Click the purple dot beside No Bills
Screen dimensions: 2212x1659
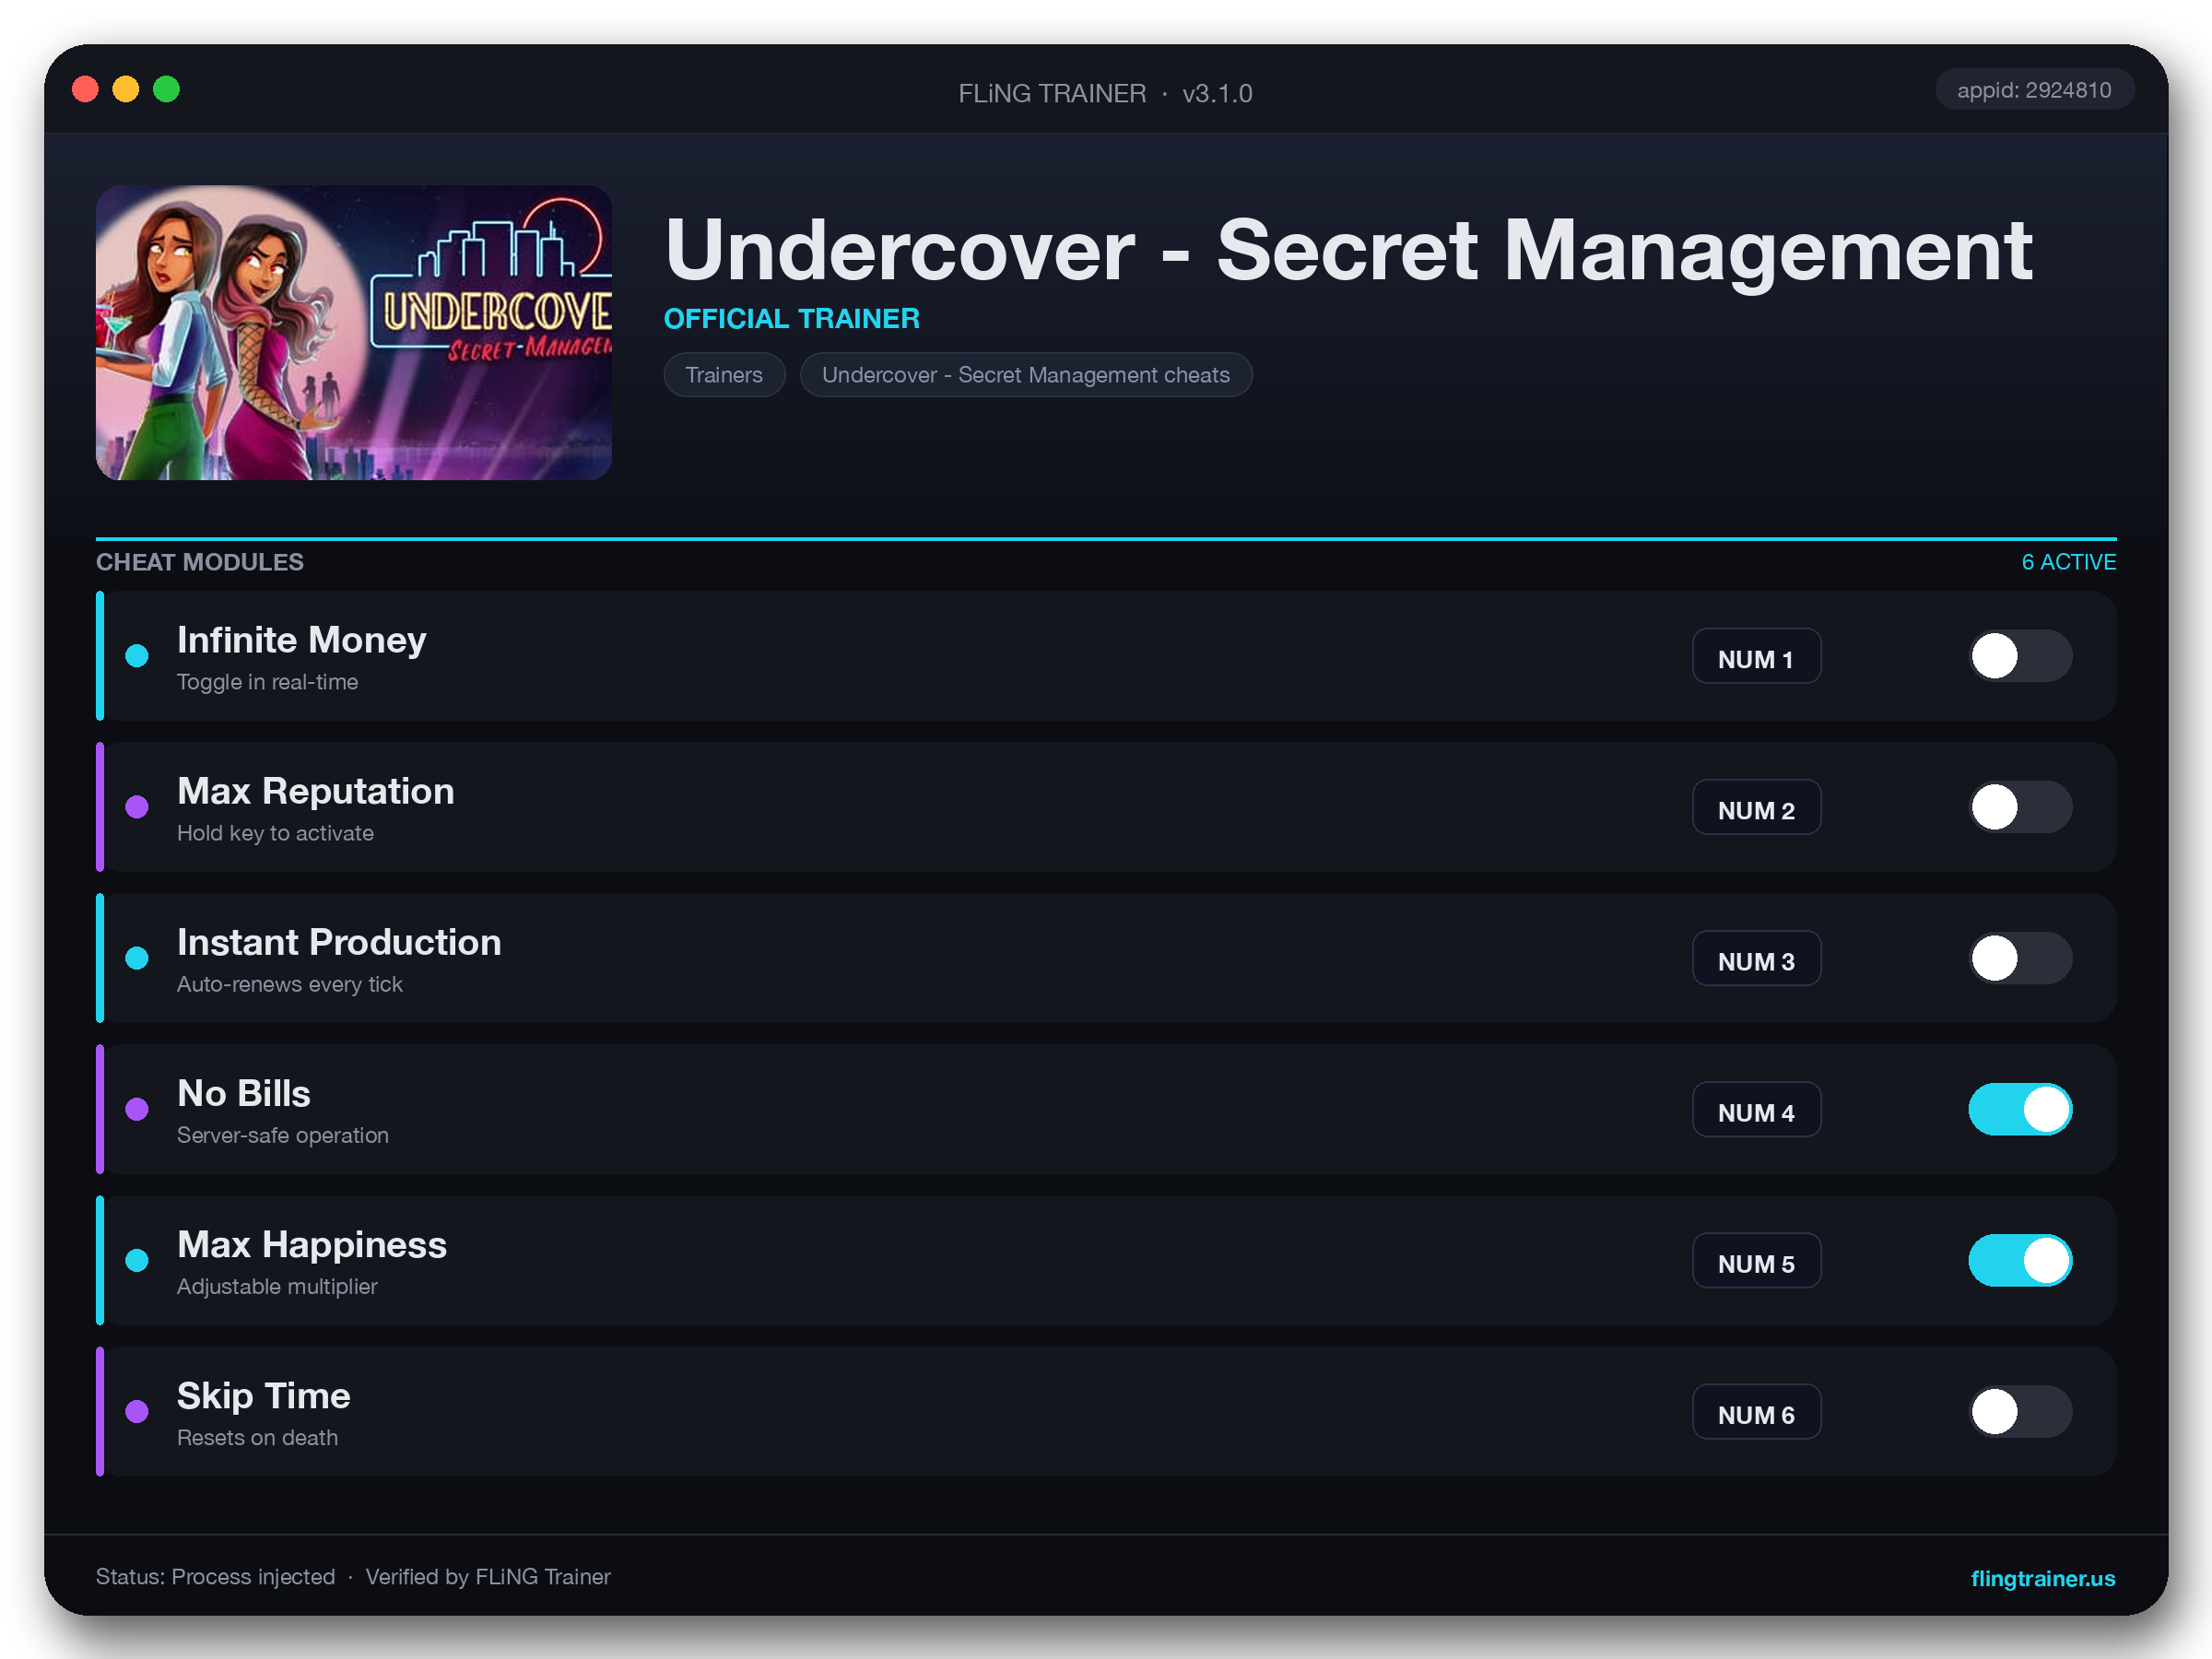click(137, 1109)
